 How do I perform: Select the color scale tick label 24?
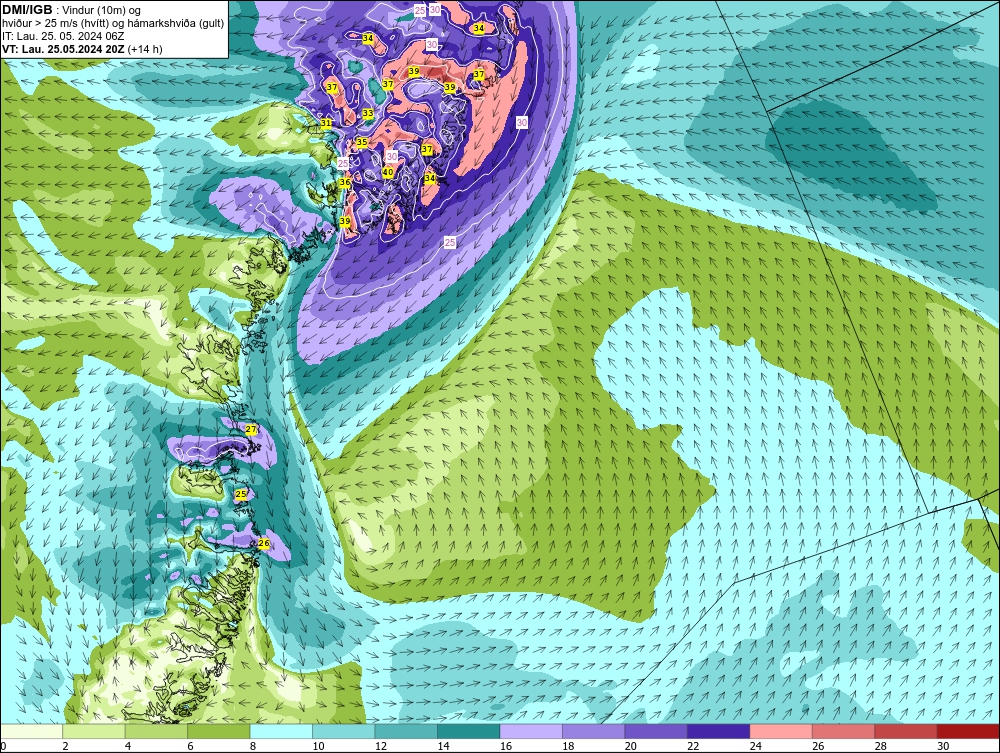click(x=756, y=746)
